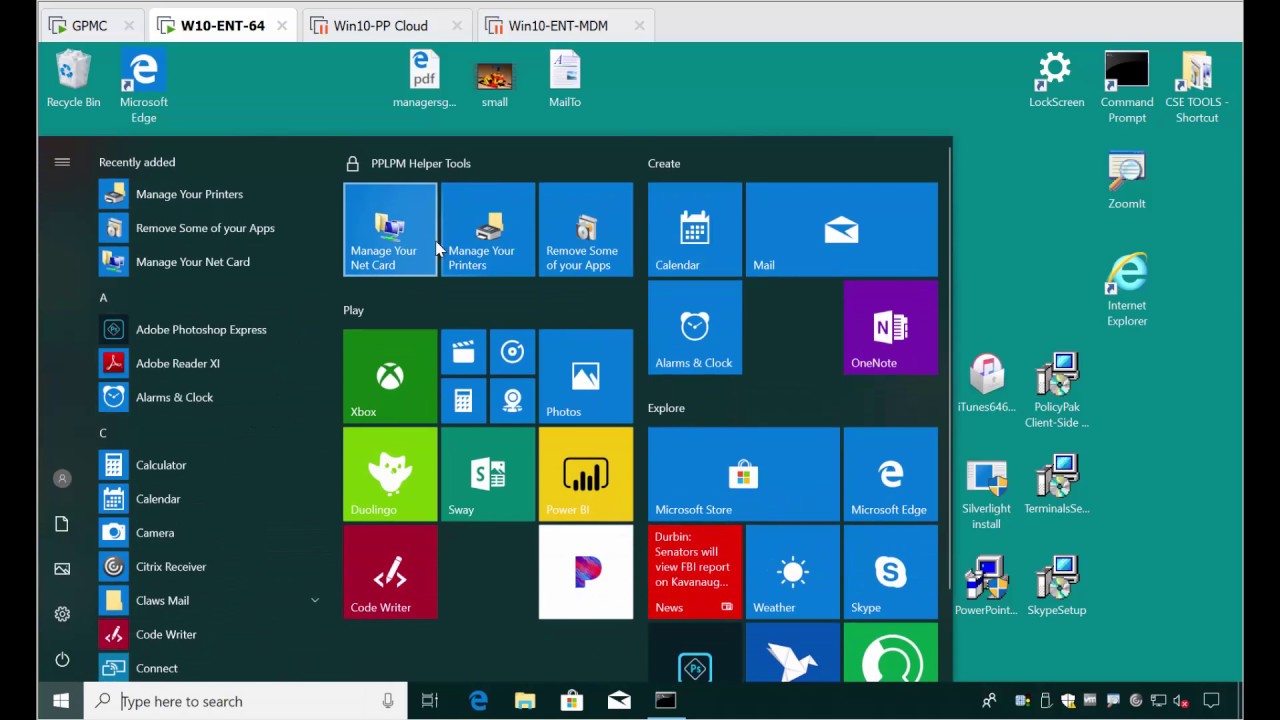
Task: Unmute the volume icon in system tray
Action: 1181,701
